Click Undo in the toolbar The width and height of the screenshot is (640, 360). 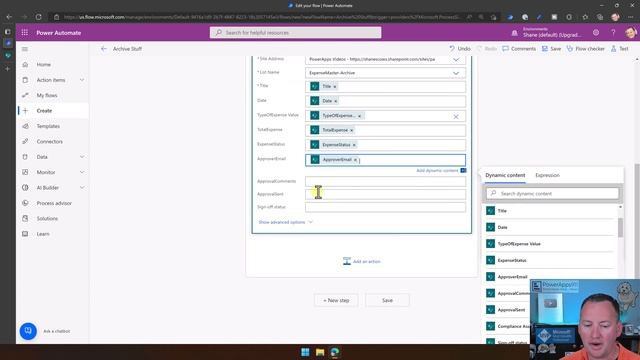coord(460,49)
